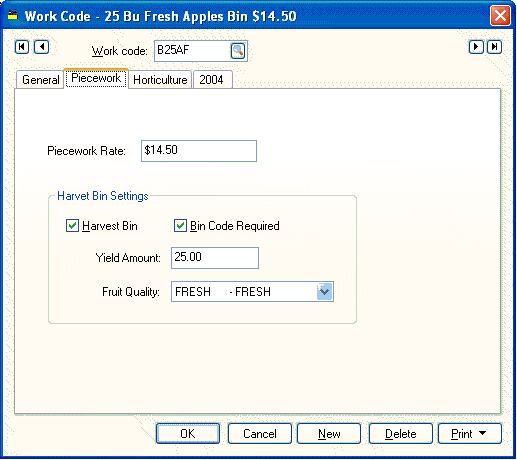Image resolution: width=517 pixels, height=460 pixels.
Task: Delete this work code record
Action: pyautogui.click(x=401, y=433)
